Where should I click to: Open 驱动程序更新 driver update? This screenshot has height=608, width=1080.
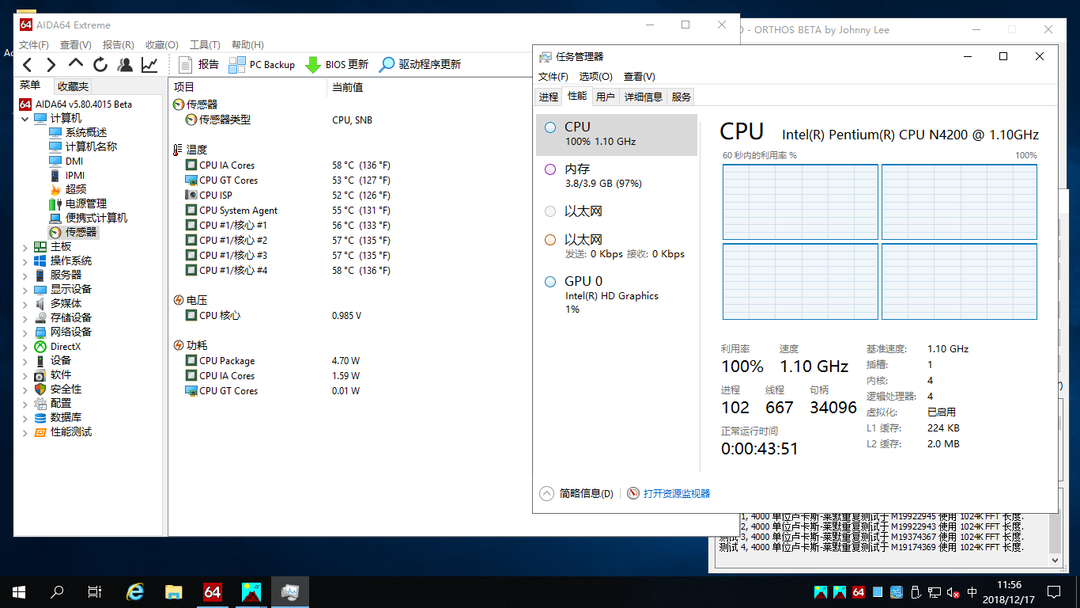click(420, 65)
